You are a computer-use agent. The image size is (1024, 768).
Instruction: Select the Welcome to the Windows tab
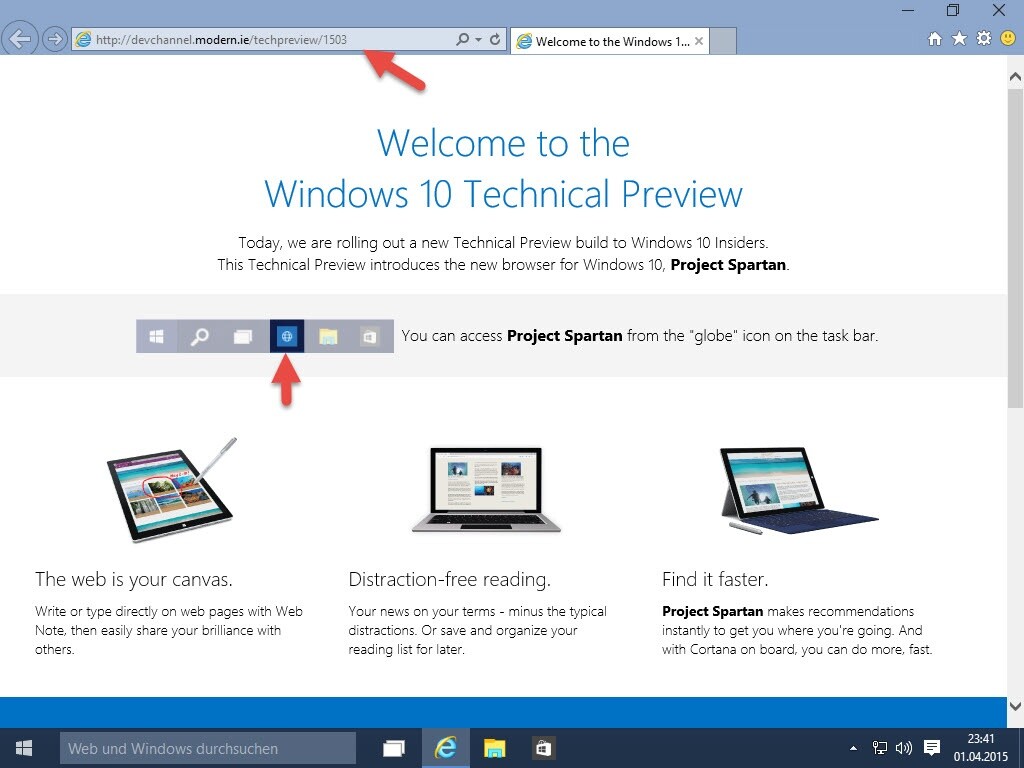[x=605, y=42]
